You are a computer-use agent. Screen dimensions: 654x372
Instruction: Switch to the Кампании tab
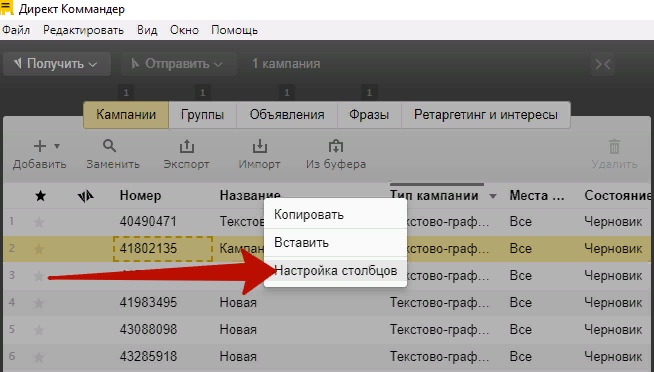pyautogui.click(x=126, y=115)
